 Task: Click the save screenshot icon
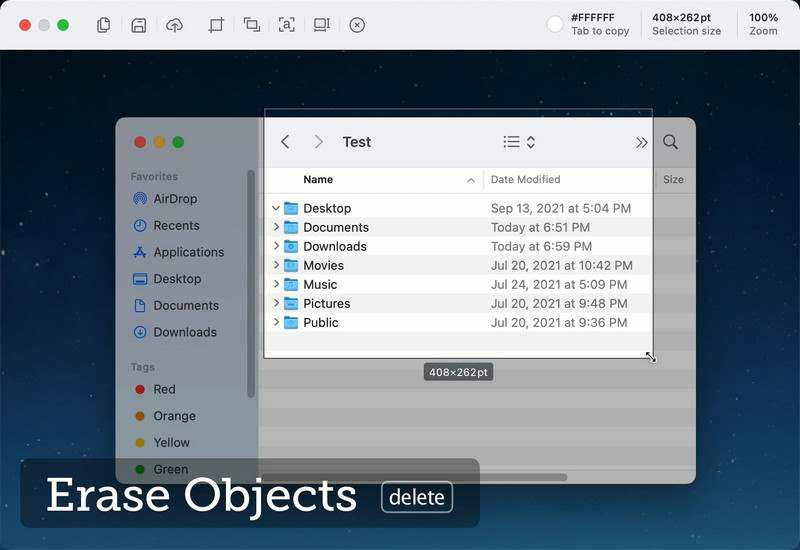[x=139, y=25]
